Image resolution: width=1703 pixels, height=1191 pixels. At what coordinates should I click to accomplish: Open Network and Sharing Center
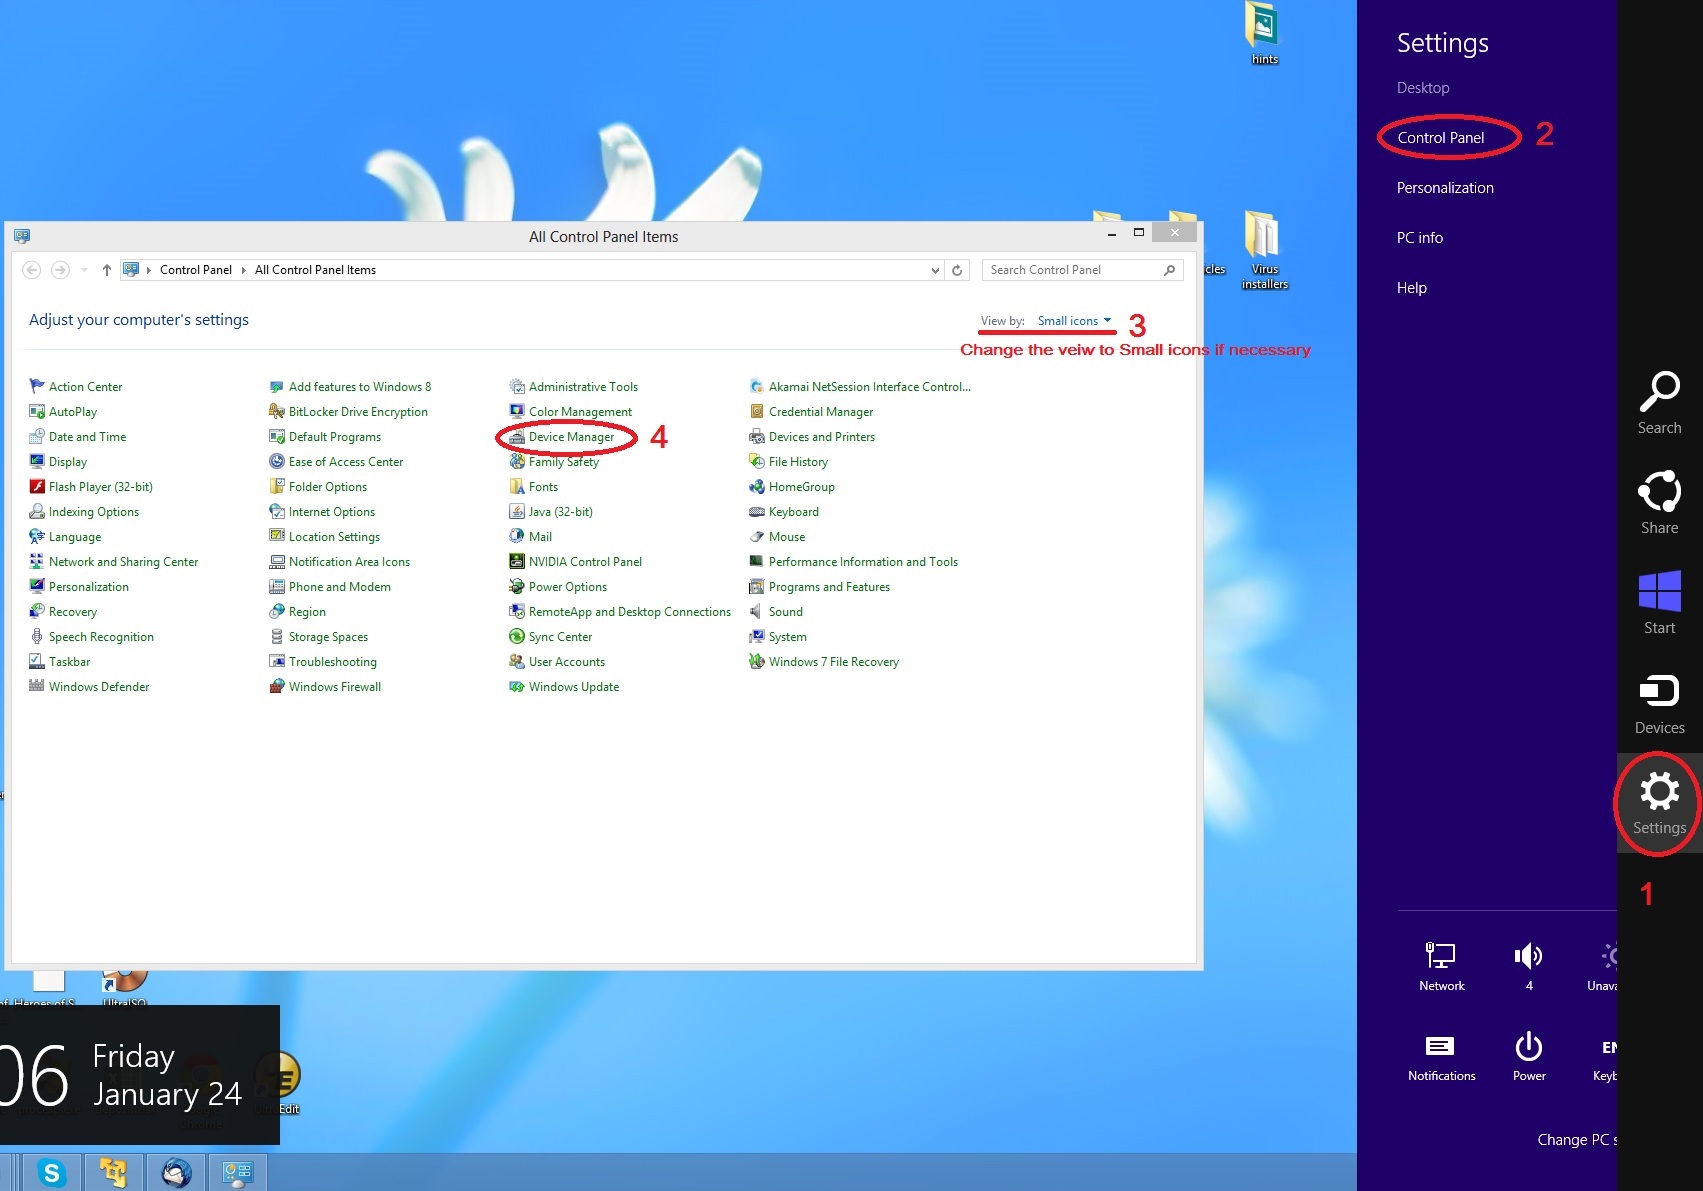click(x=123, y=562)
